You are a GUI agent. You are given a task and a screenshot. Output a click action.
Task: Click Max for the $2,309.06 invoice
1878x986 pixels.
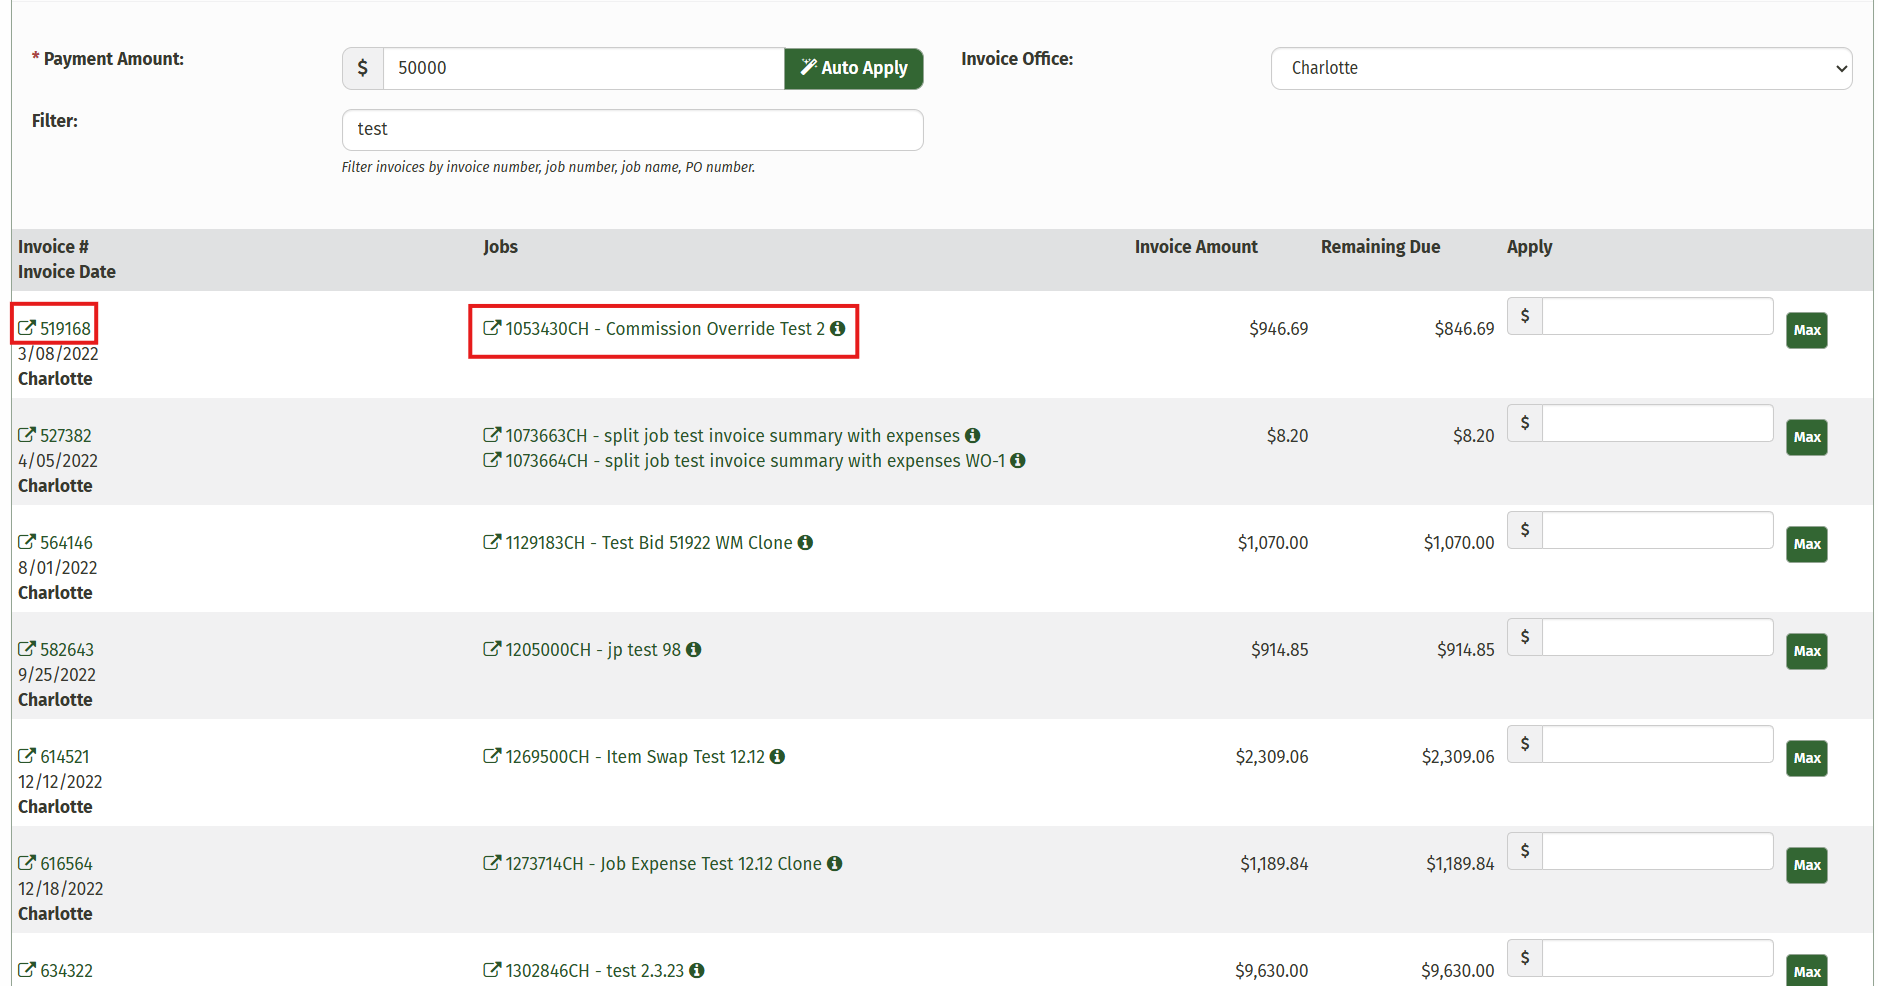click(x=1806, y=758)
